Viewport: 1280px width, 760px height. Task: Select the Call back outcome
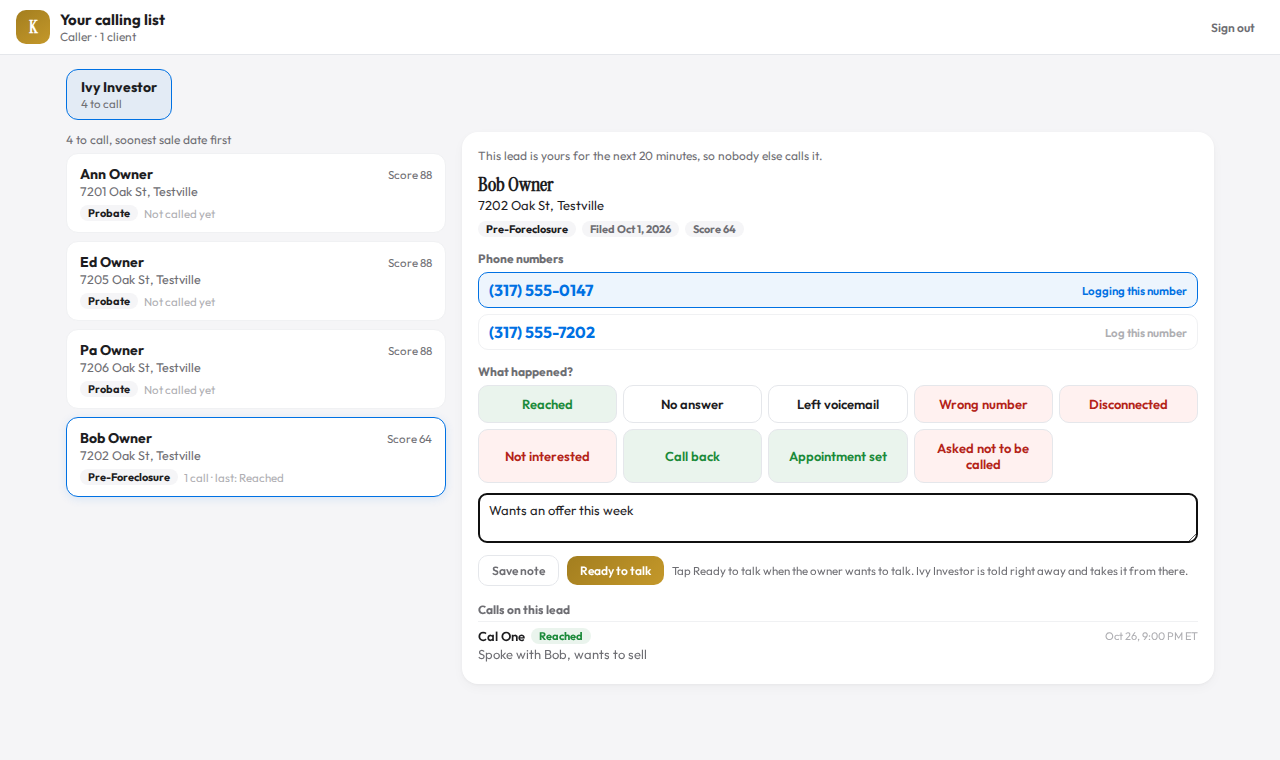point(692,457)
